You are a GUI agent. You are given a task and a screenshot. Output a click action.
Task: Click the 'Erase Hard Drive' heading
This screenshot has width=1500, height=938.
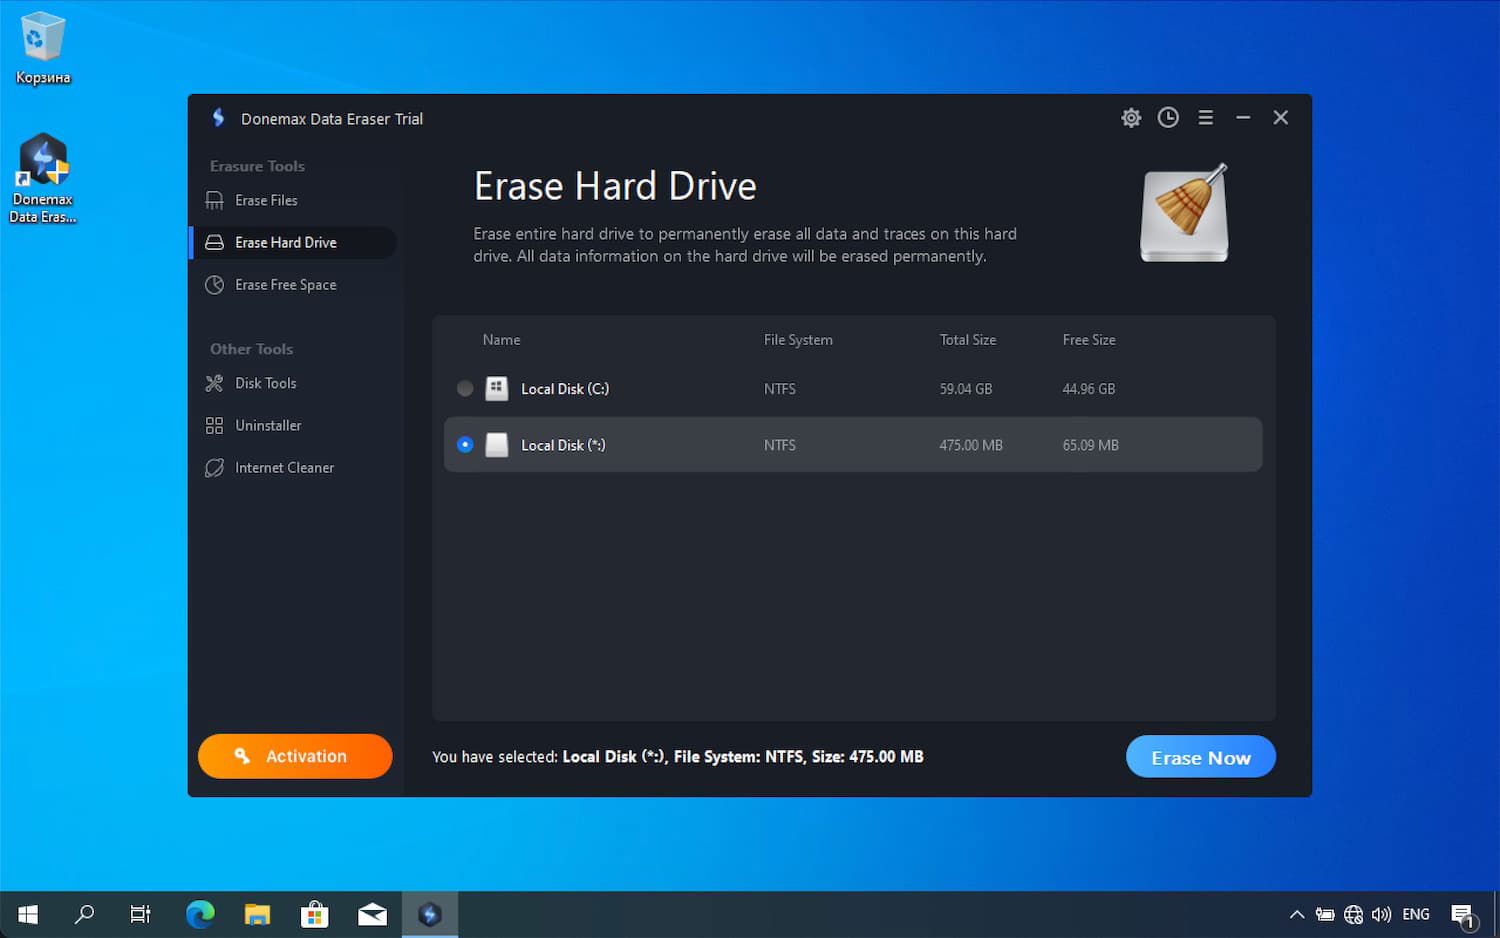tap(615, 186)
